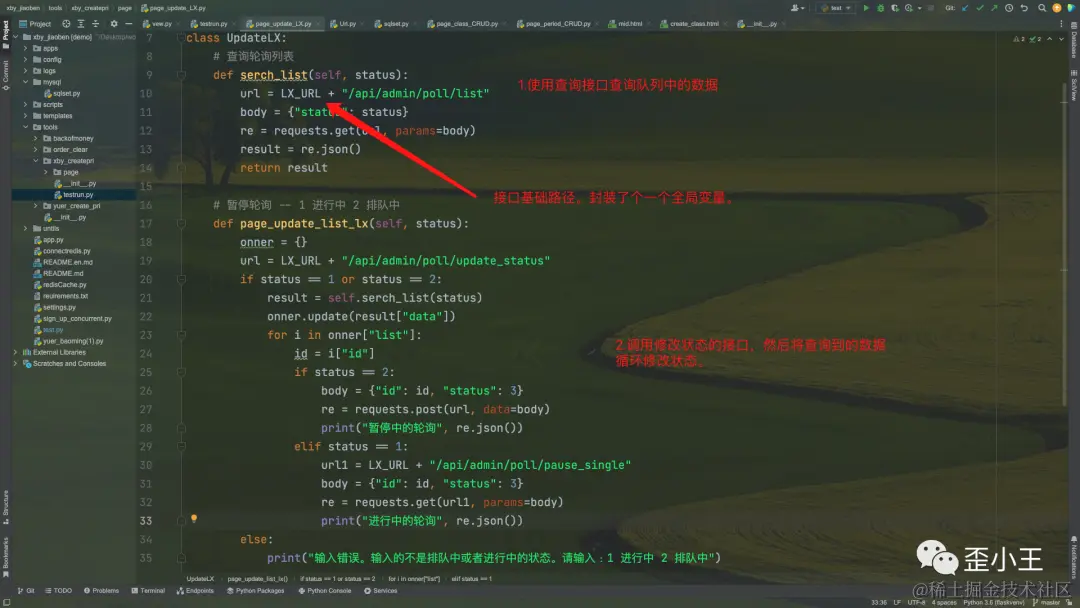Toggle the Notifications side panel on right
The height and width of the screenshot is (608, 1080).
pos(1074,556)
